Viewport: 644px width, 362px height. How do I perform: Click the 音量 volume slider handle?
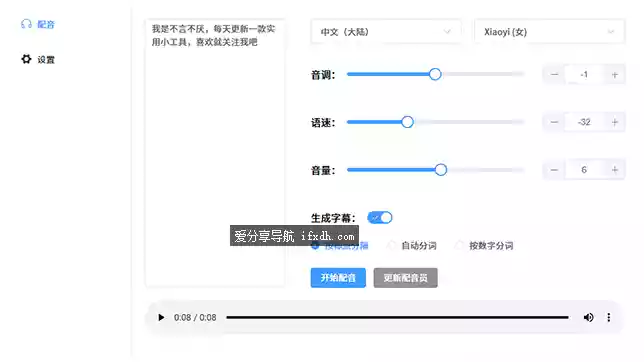click(441, 170)
